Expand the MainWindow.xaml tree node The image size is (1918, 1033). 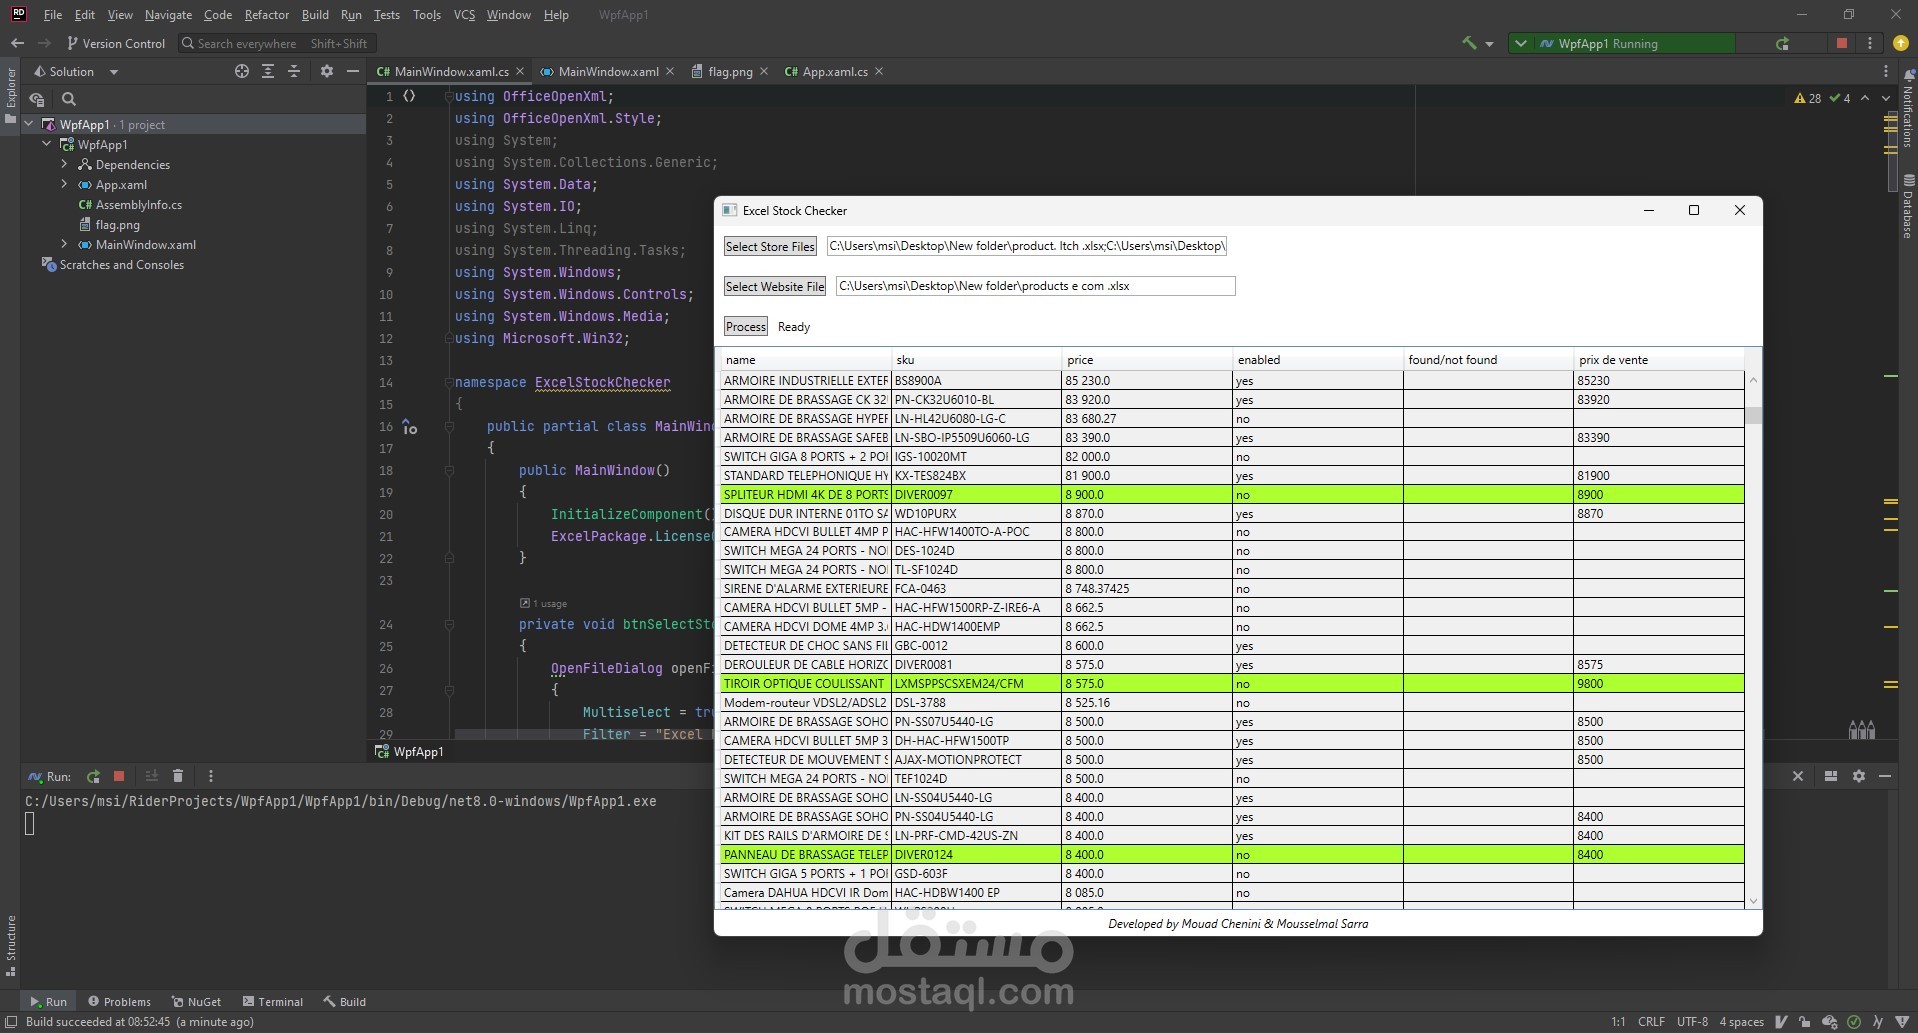click(x=65, y=244)
